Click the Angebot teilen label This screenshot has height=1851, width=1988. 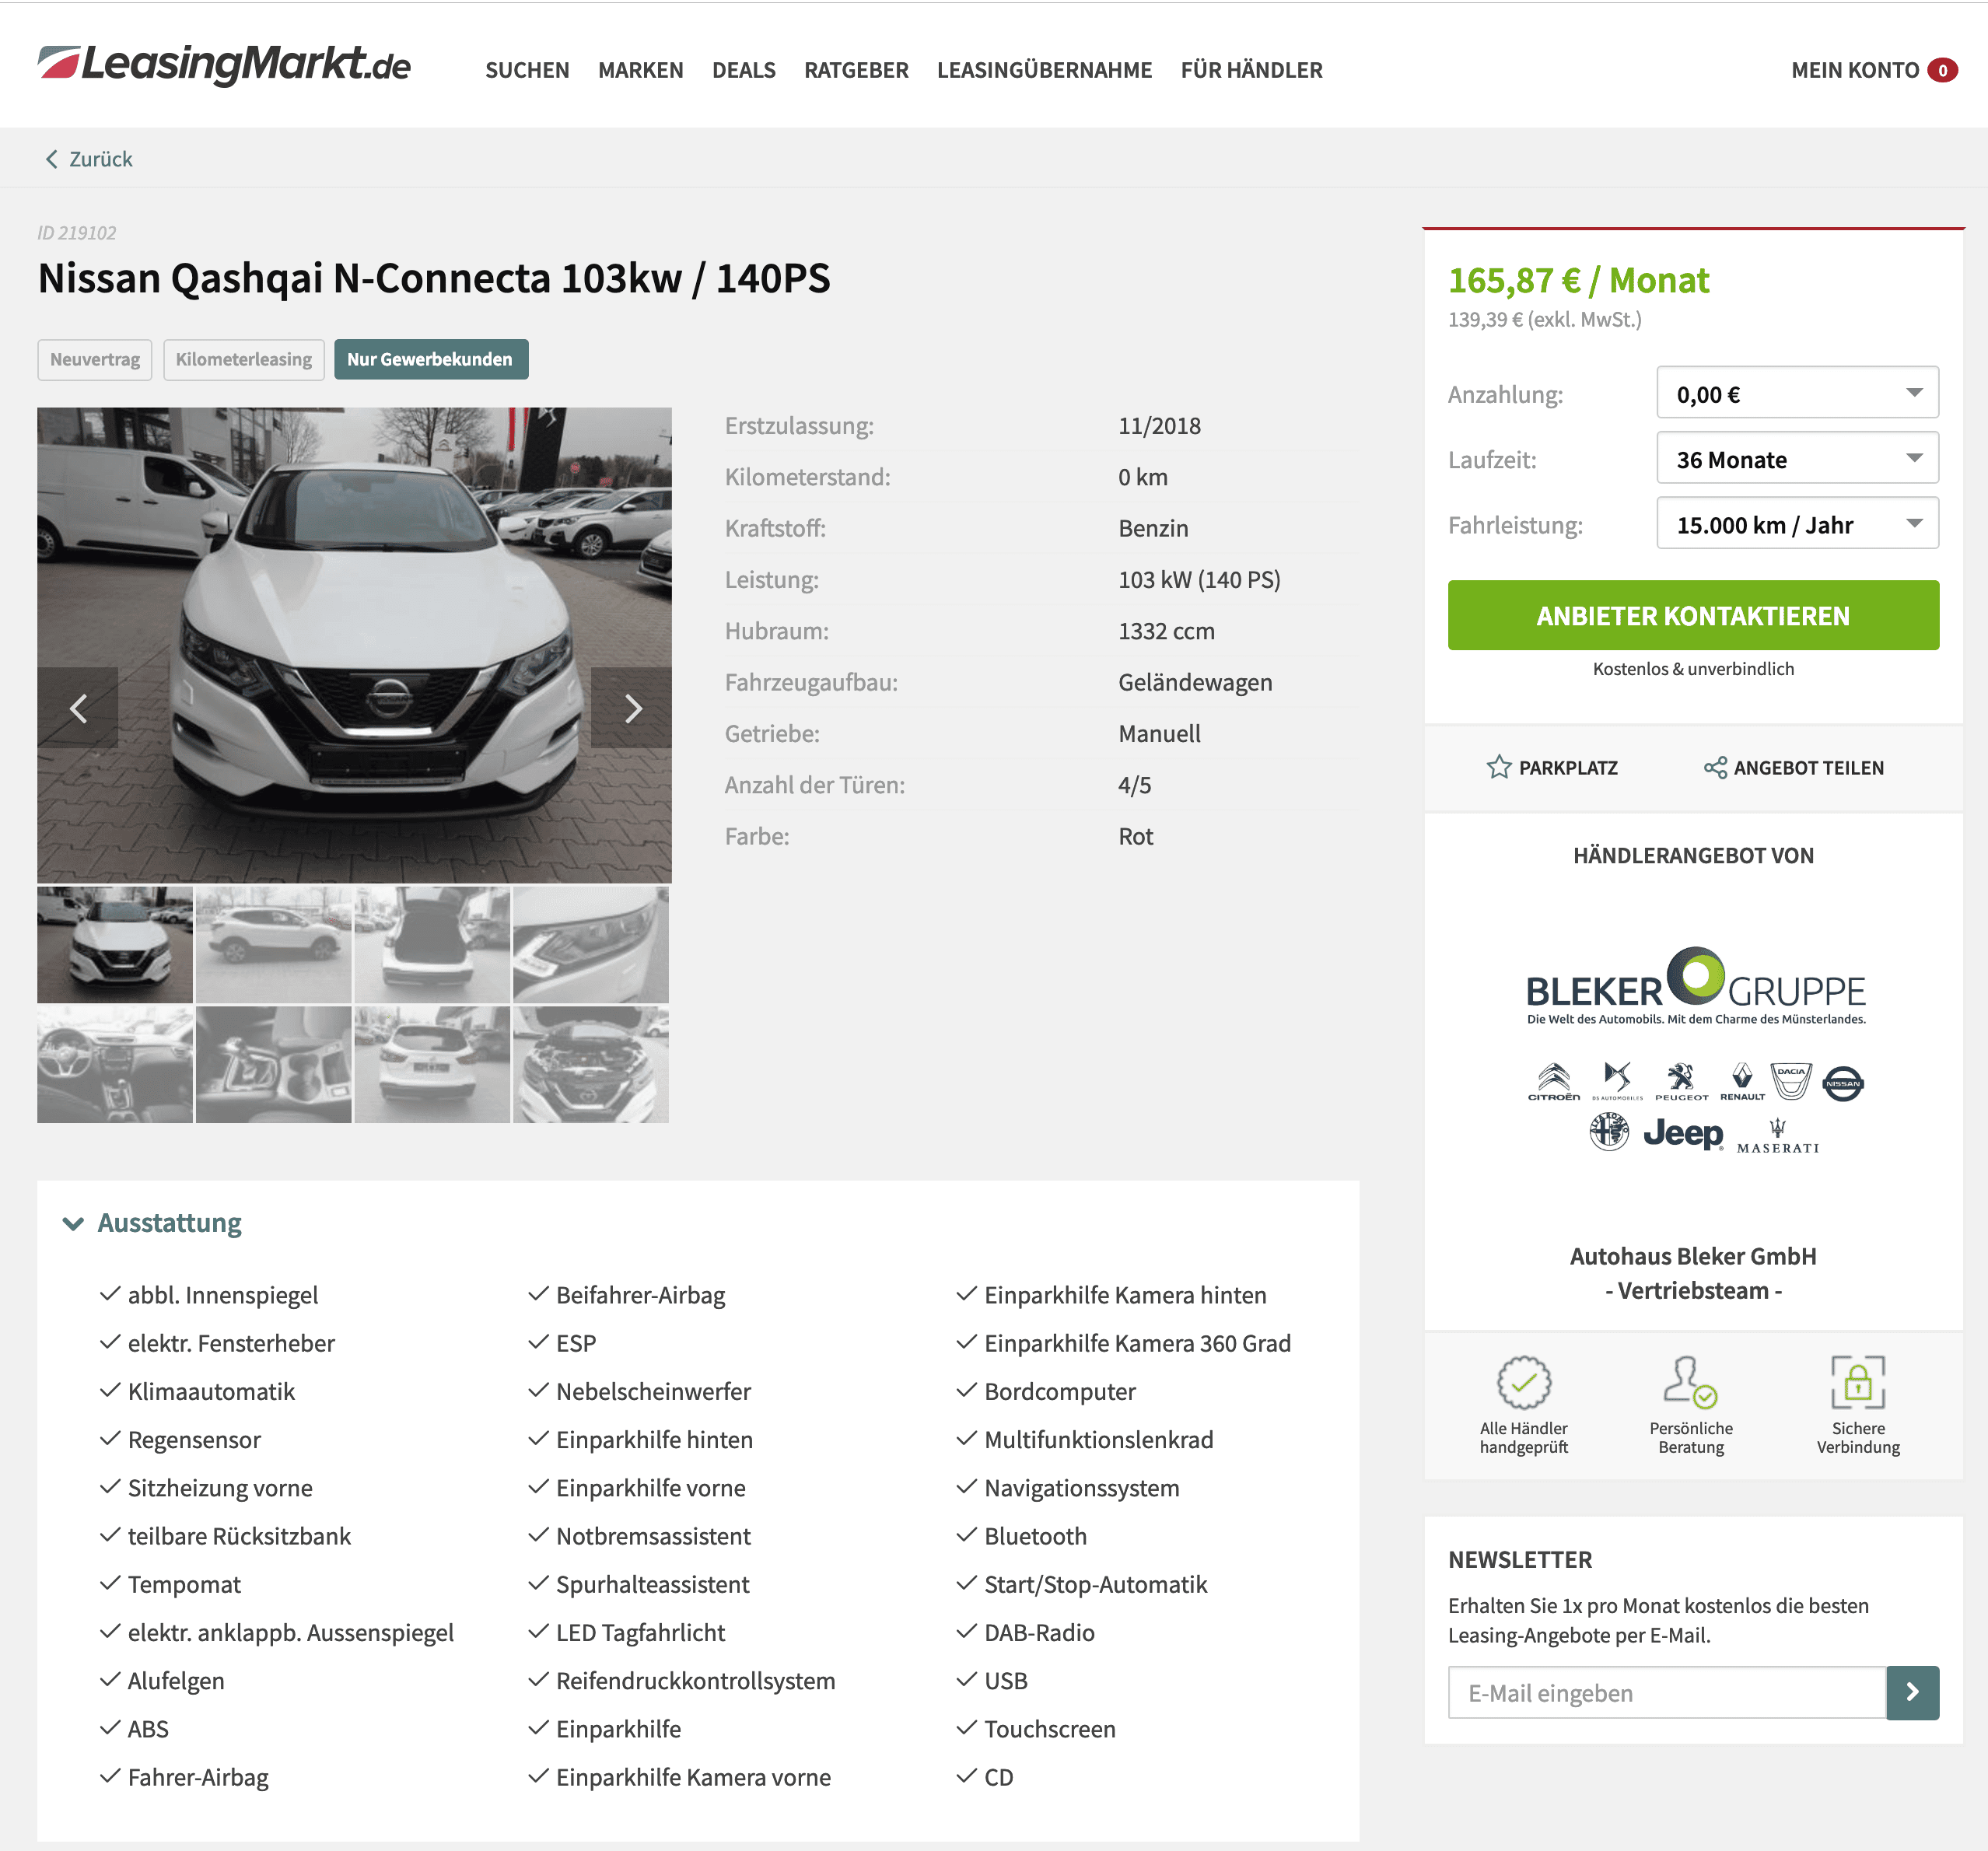tap(1808, 768)
